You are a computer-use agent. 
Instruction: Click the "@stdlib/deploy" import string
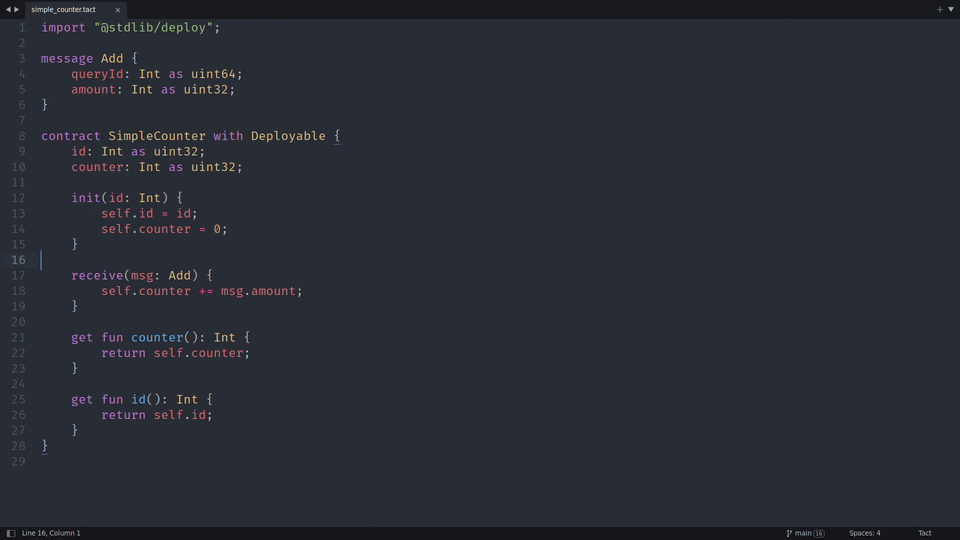coord(153,28)
